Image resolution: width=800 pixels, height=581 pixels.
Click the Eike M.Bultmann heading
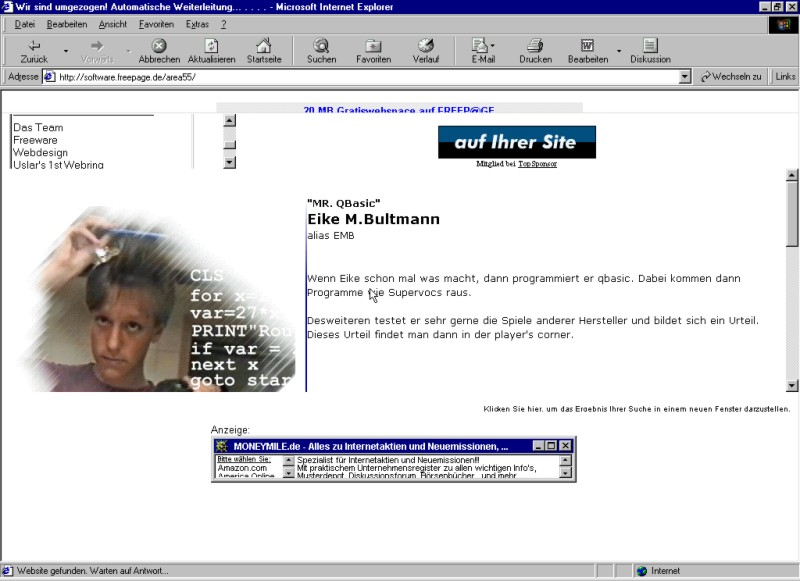[373, 219]
